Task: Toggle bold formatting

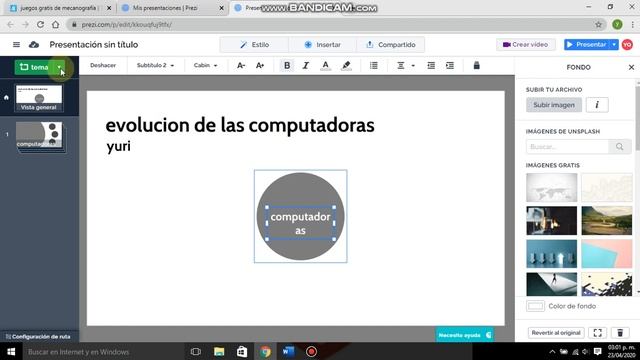Action: [287, 65]
